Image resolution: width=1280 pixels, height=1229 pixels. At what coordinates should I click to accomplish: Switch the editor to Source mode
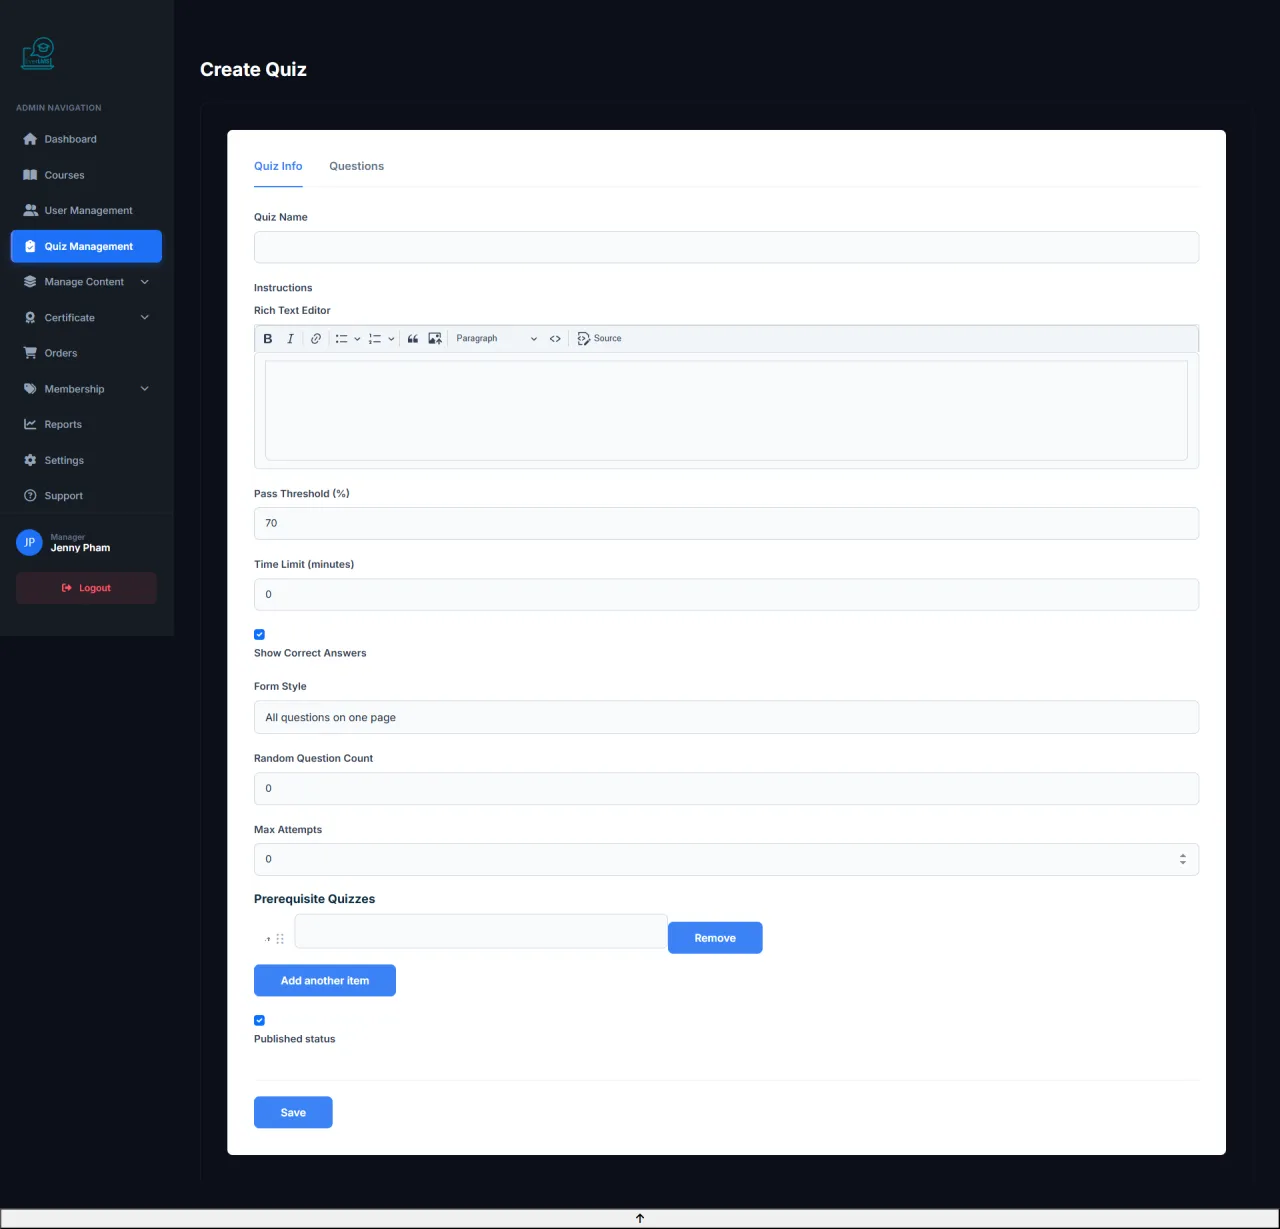point(599,339)
